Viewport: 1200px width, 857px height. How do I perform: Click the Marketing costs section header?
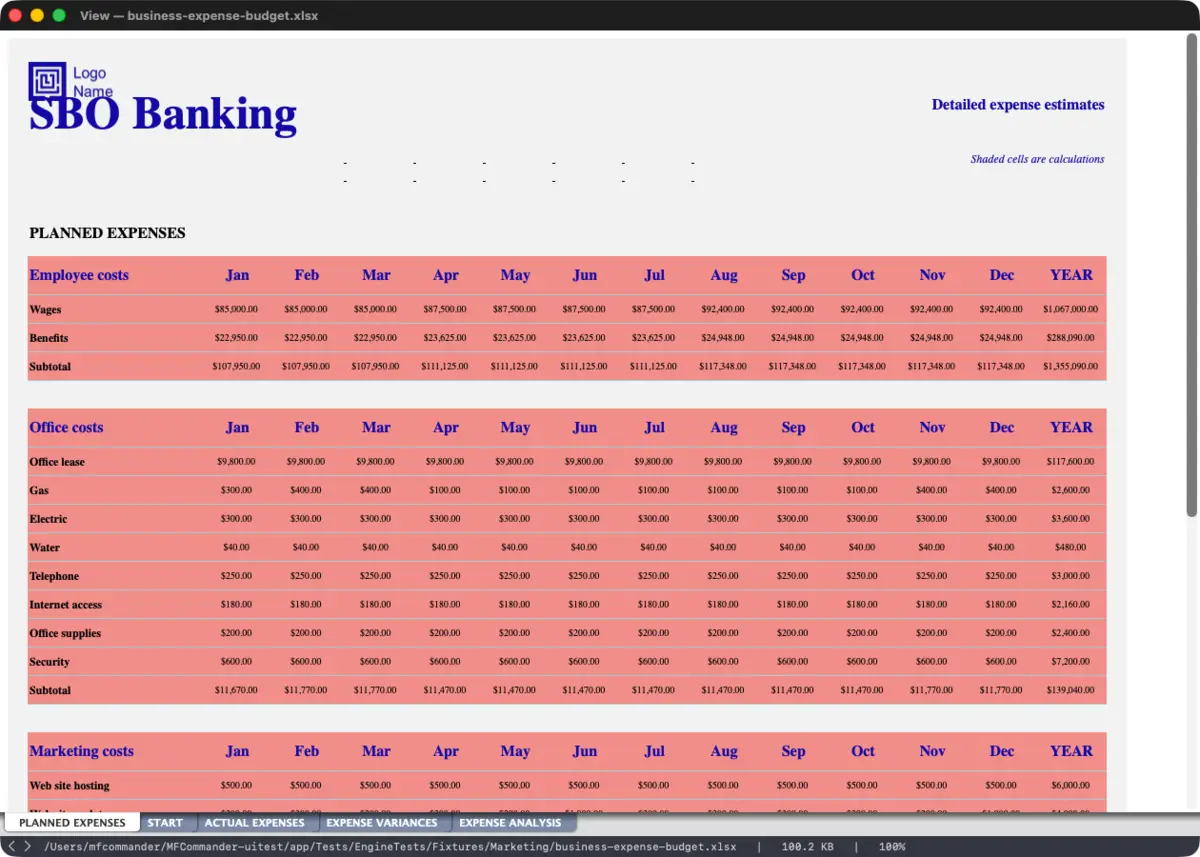[x=81, y=751]
